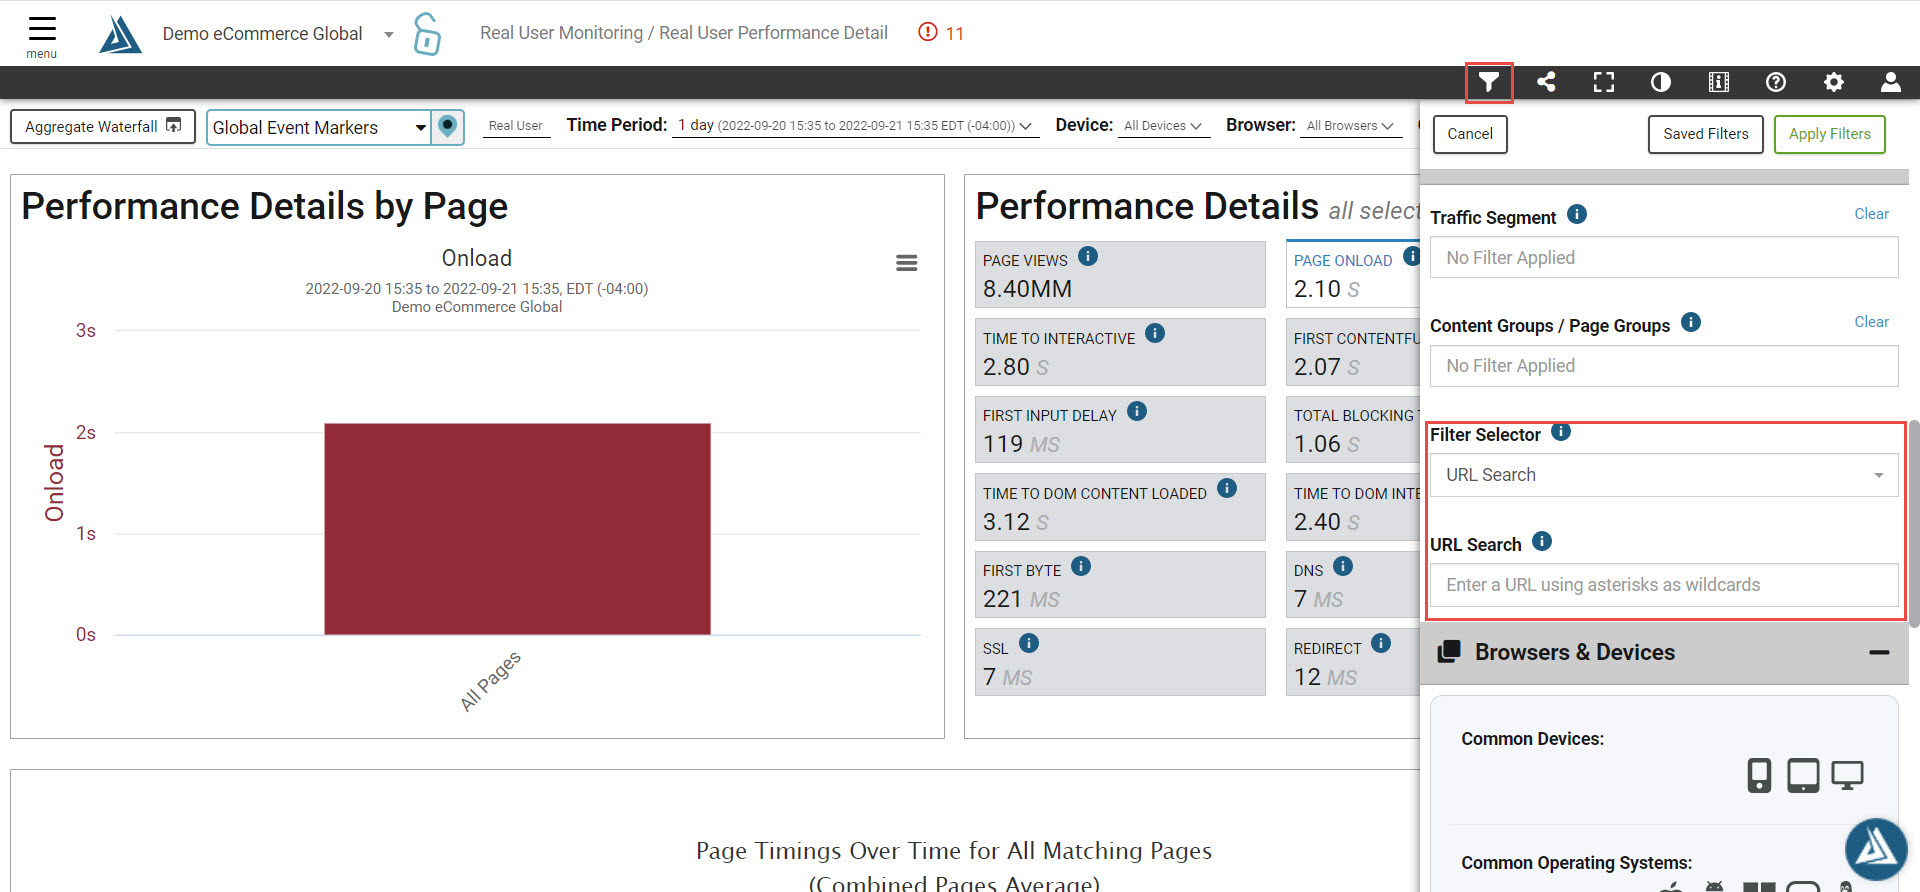The image size is (1920, 892).
Task: Click the padlock icon in header
Action: click(x=427, y=33)
